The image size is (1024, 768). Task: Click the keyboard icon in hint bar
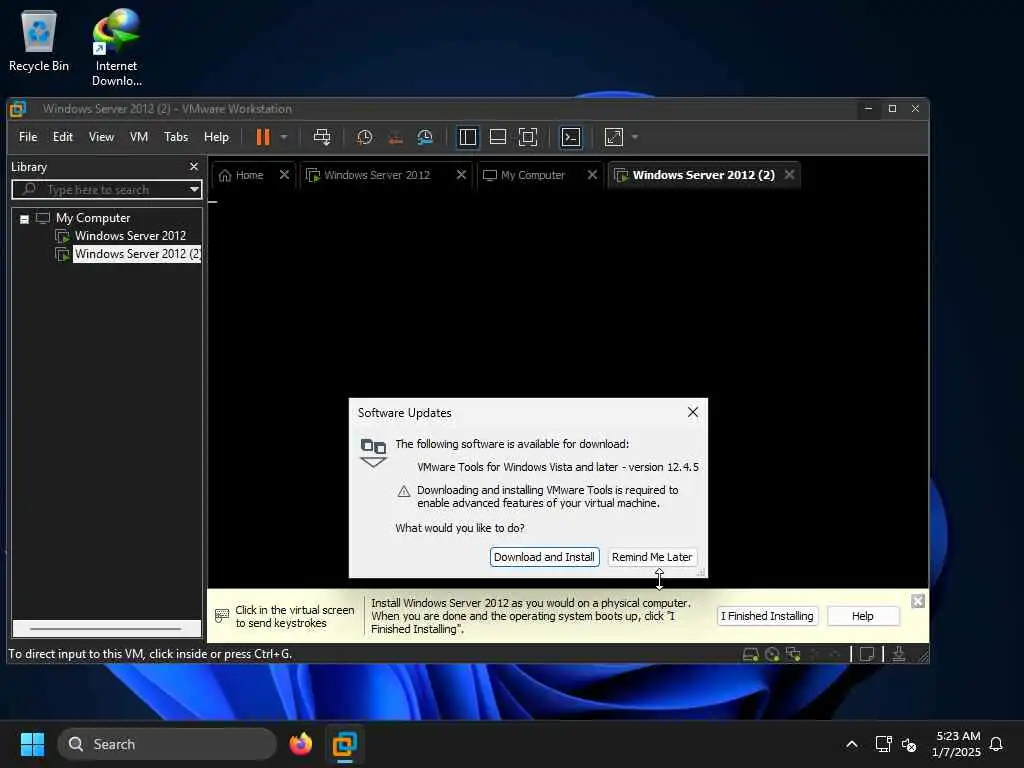tap(222, 616)
